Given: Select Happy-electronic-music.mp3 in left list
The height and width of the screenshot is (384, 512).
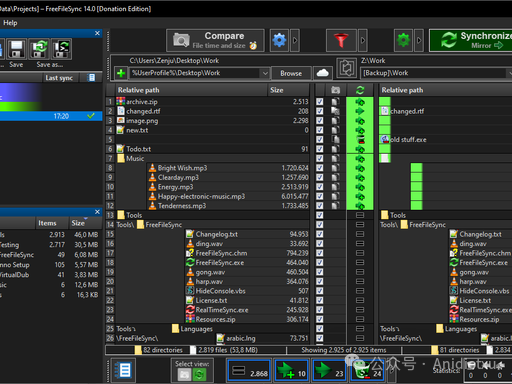Looking at the screenshot, I should pos(201,196).
